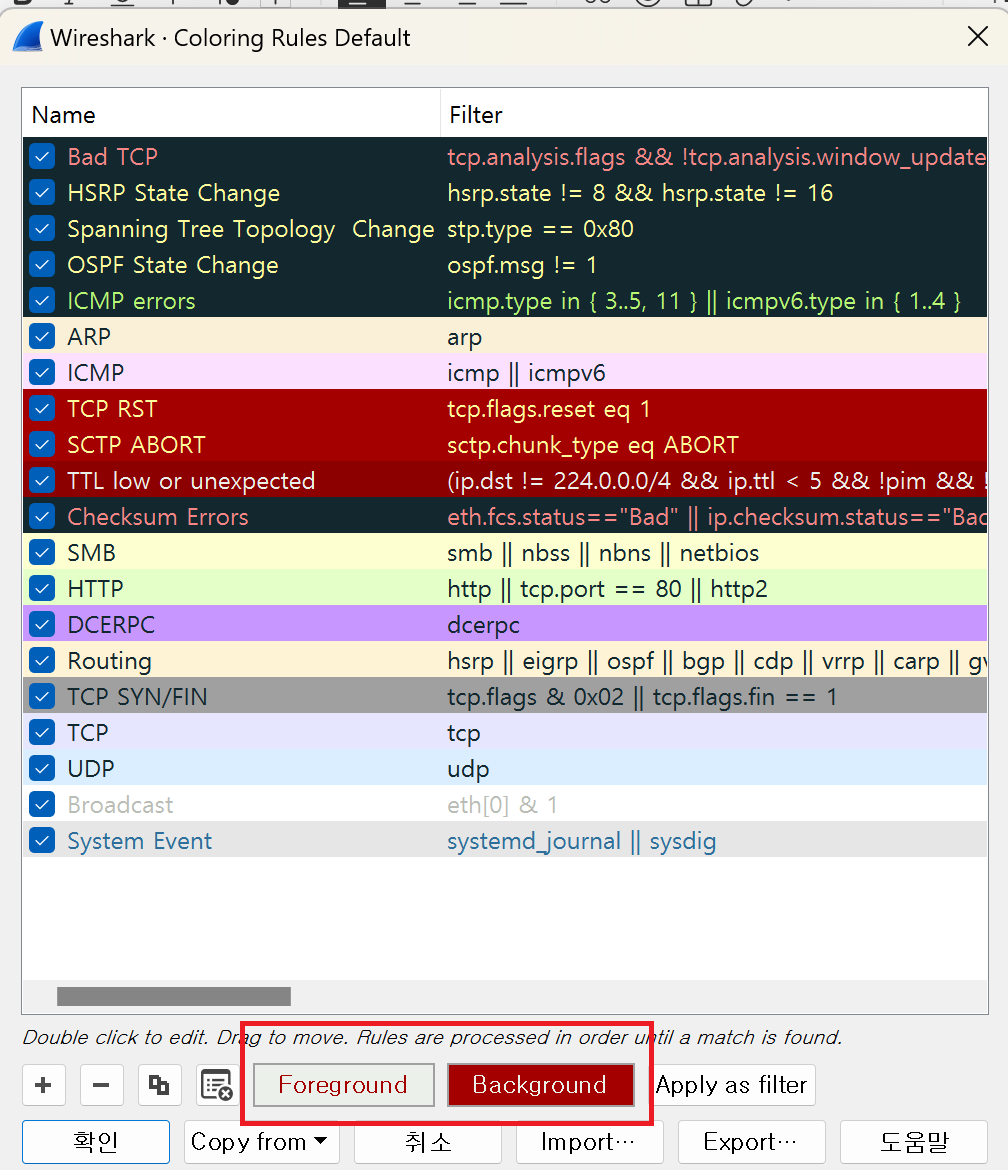Viewport: 1008px width, 1170px height.
Task: Select the Checksum Errors rule name
Action: [x=157, y=516]
